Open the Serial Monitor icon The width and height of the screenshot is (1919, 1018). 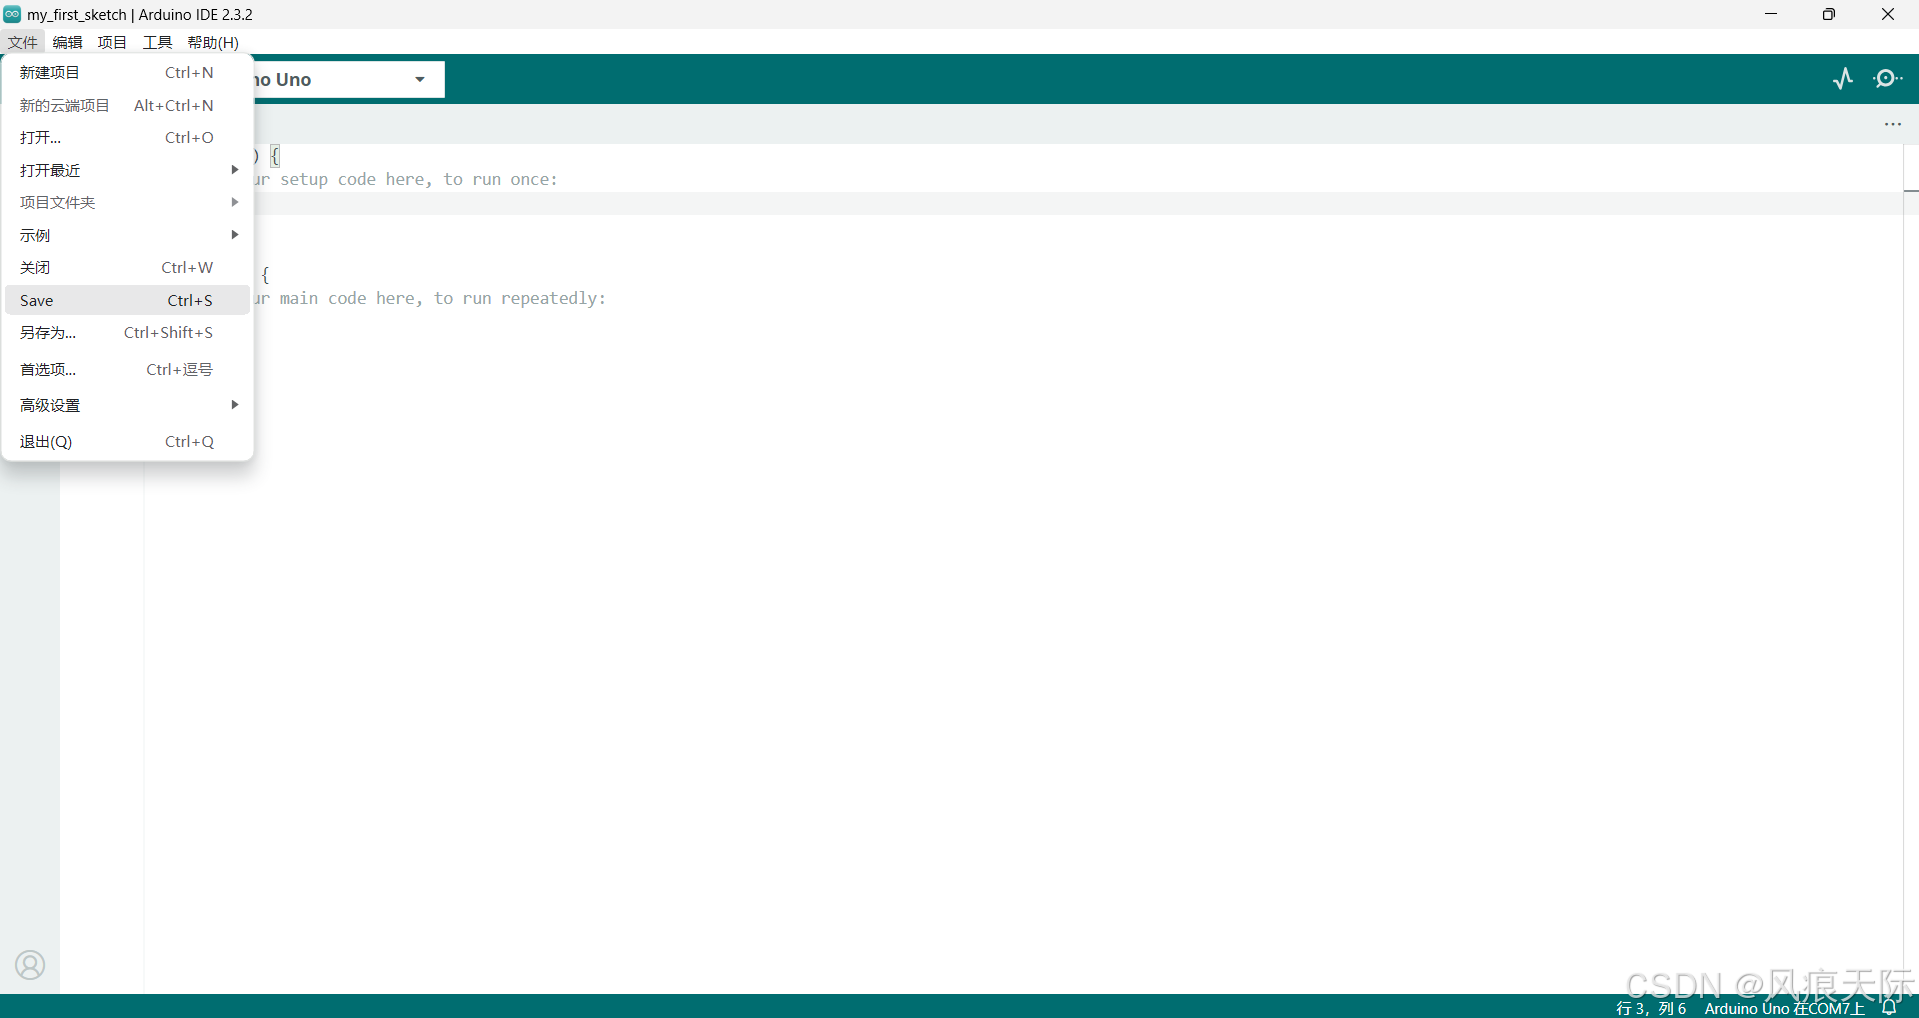click(x=1887, y=79)
